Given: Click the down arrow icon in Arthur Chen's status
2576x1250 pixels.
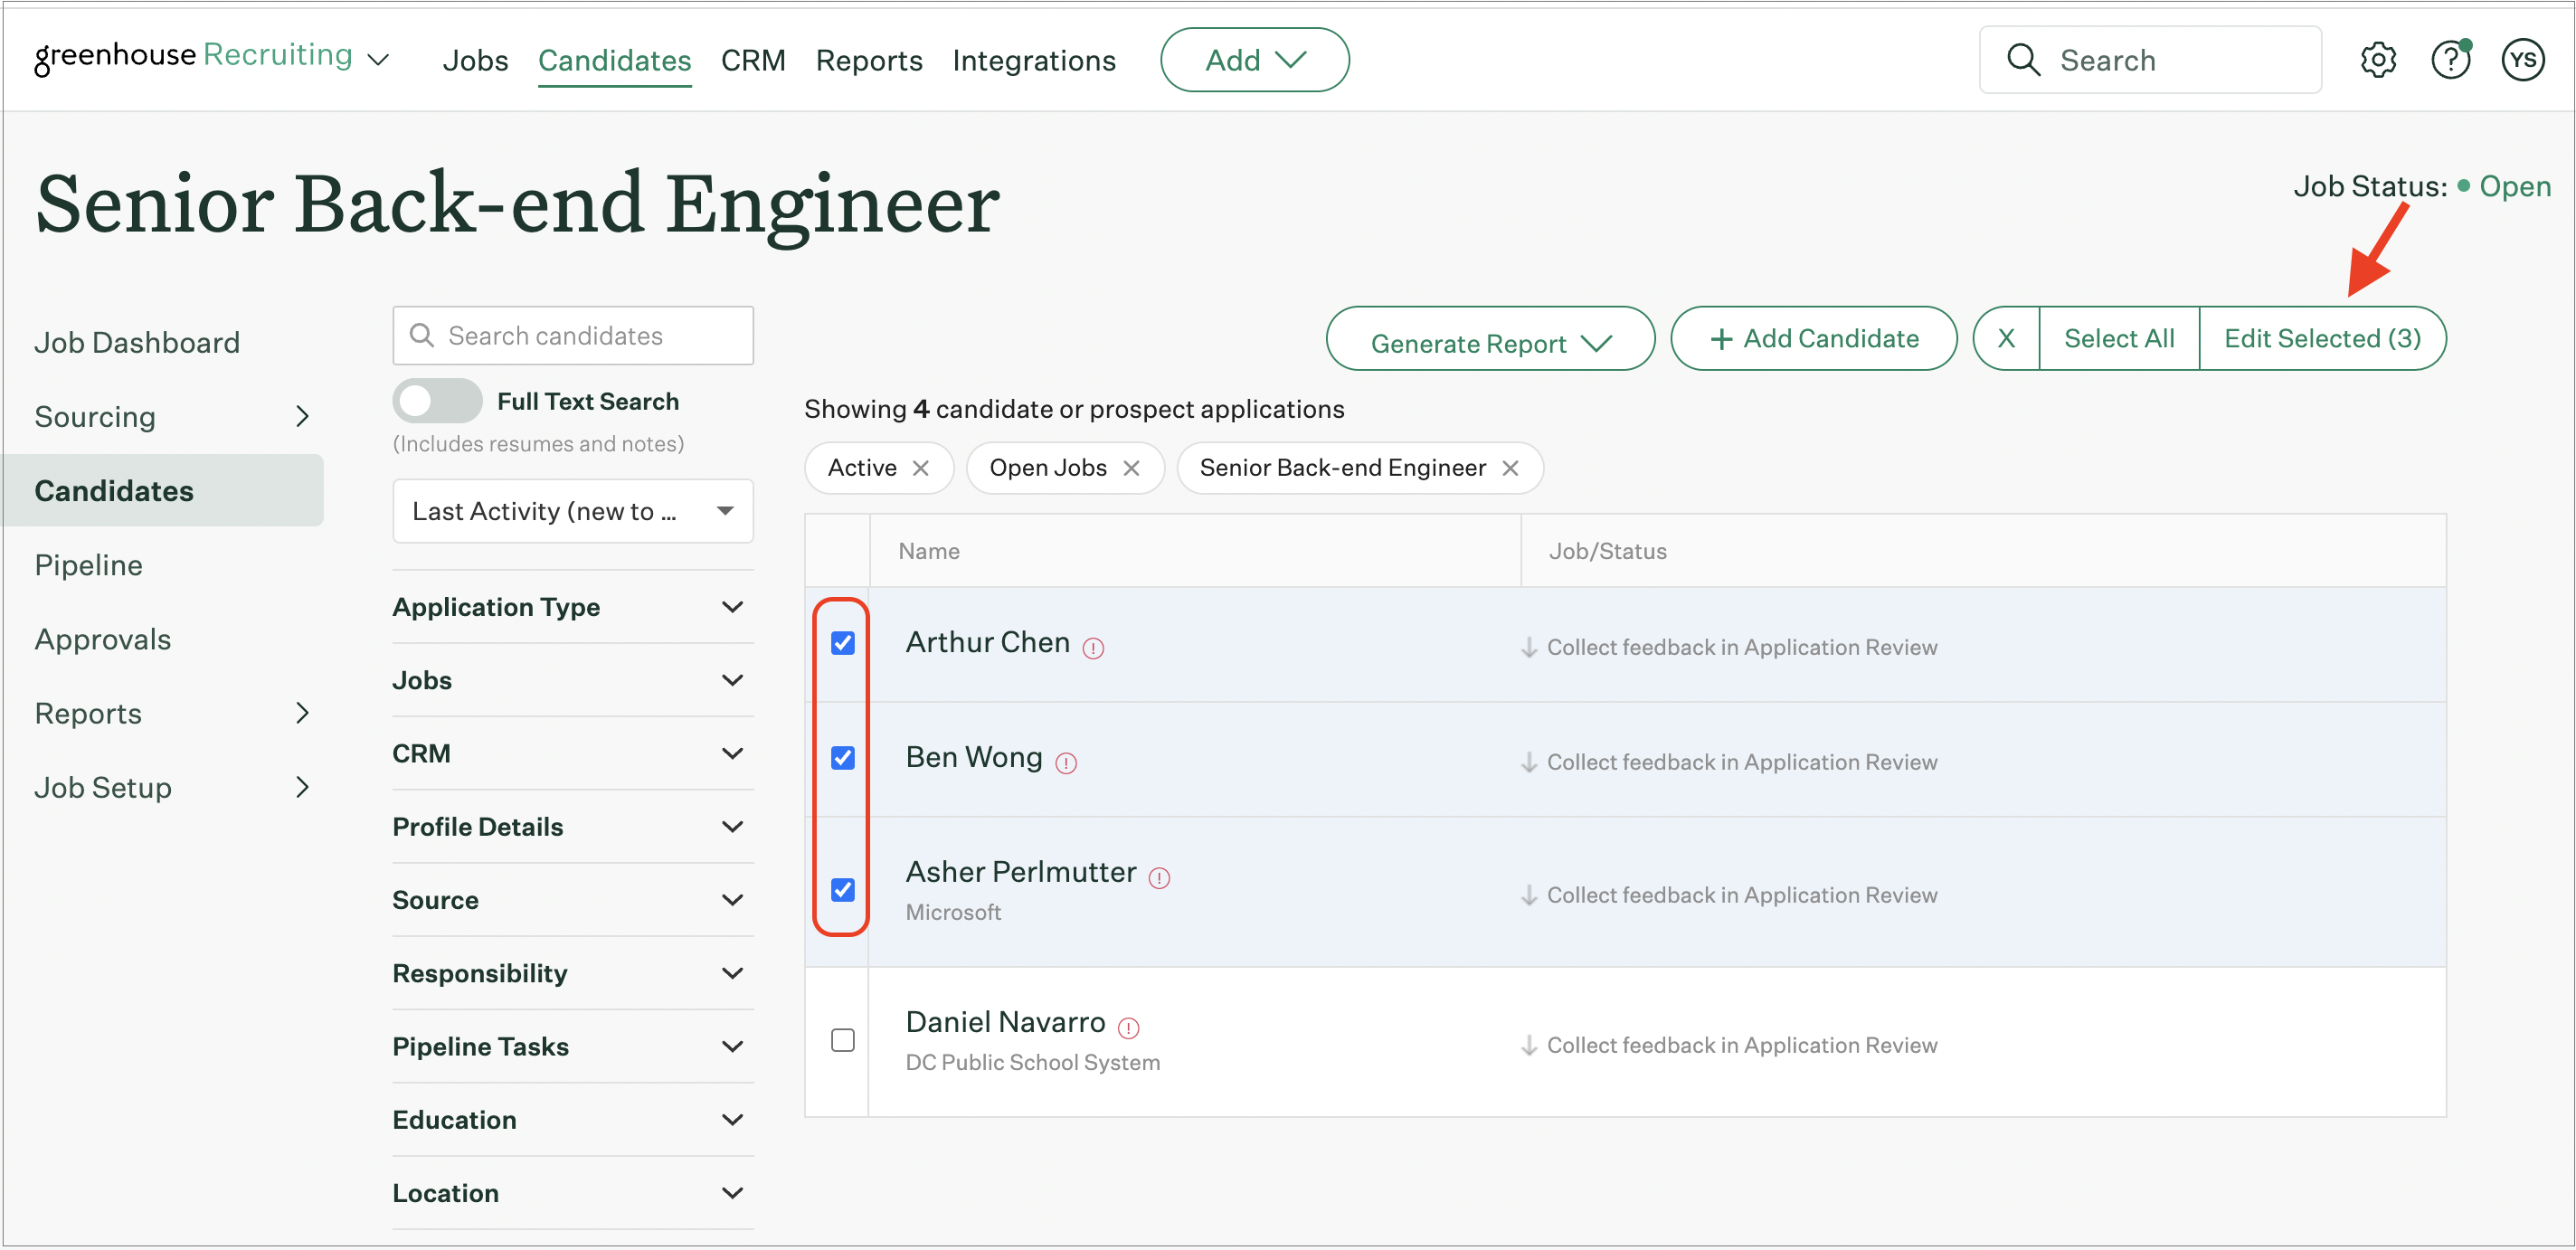Looking at the screenshot, I should pos(1529,648).
